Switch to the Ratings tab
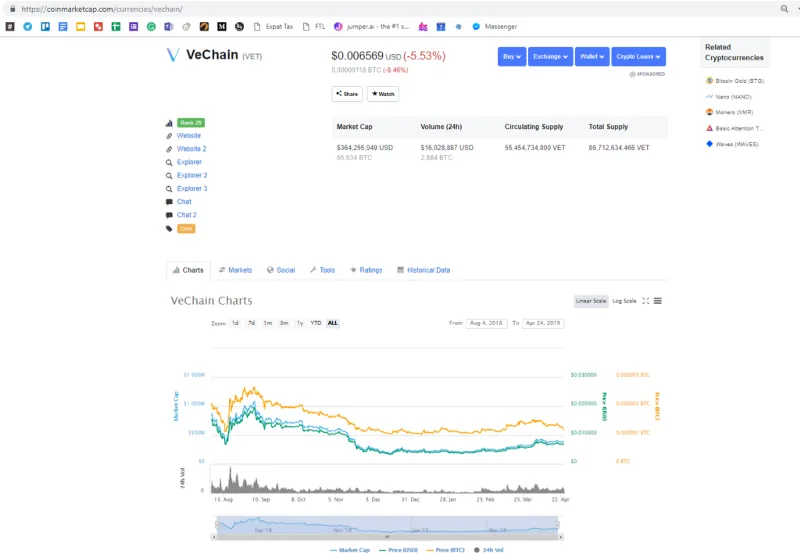This screenshot has width=800, height=553. 366,270
